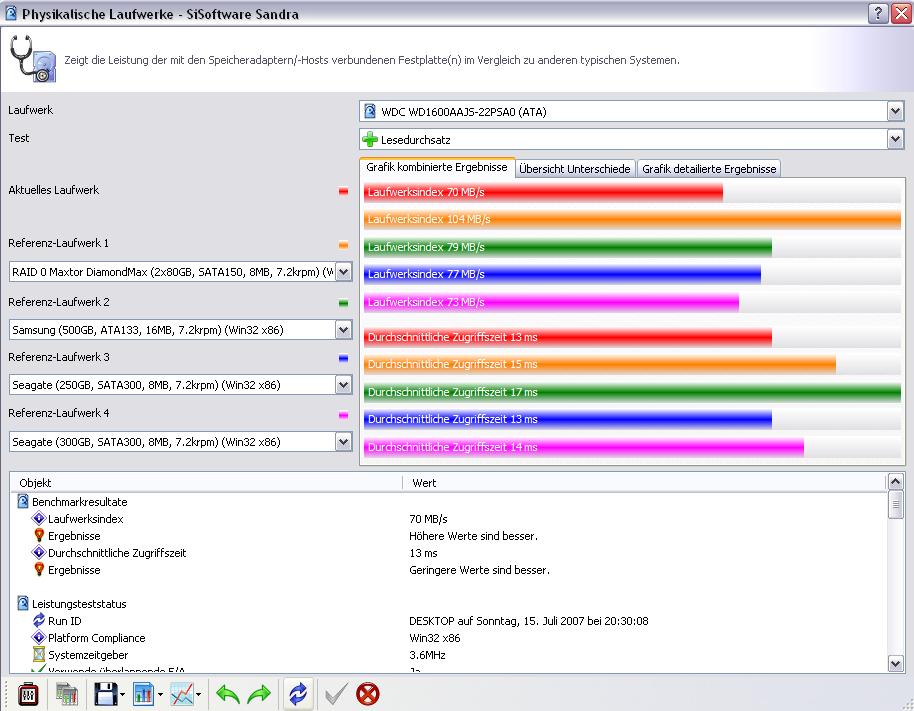Open the Laufwerk drive selection dropdown
Screen dimensions: 914x711
click(895, 111)
